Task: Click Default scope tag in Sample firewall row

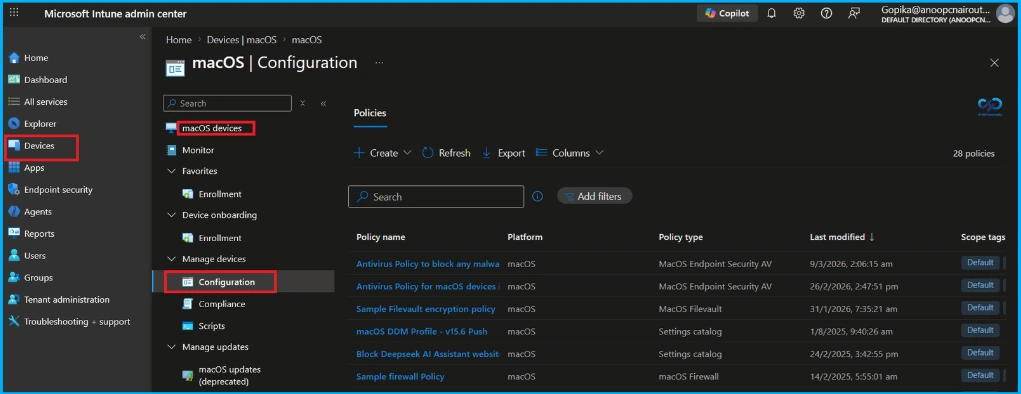Action: [980, 376]
